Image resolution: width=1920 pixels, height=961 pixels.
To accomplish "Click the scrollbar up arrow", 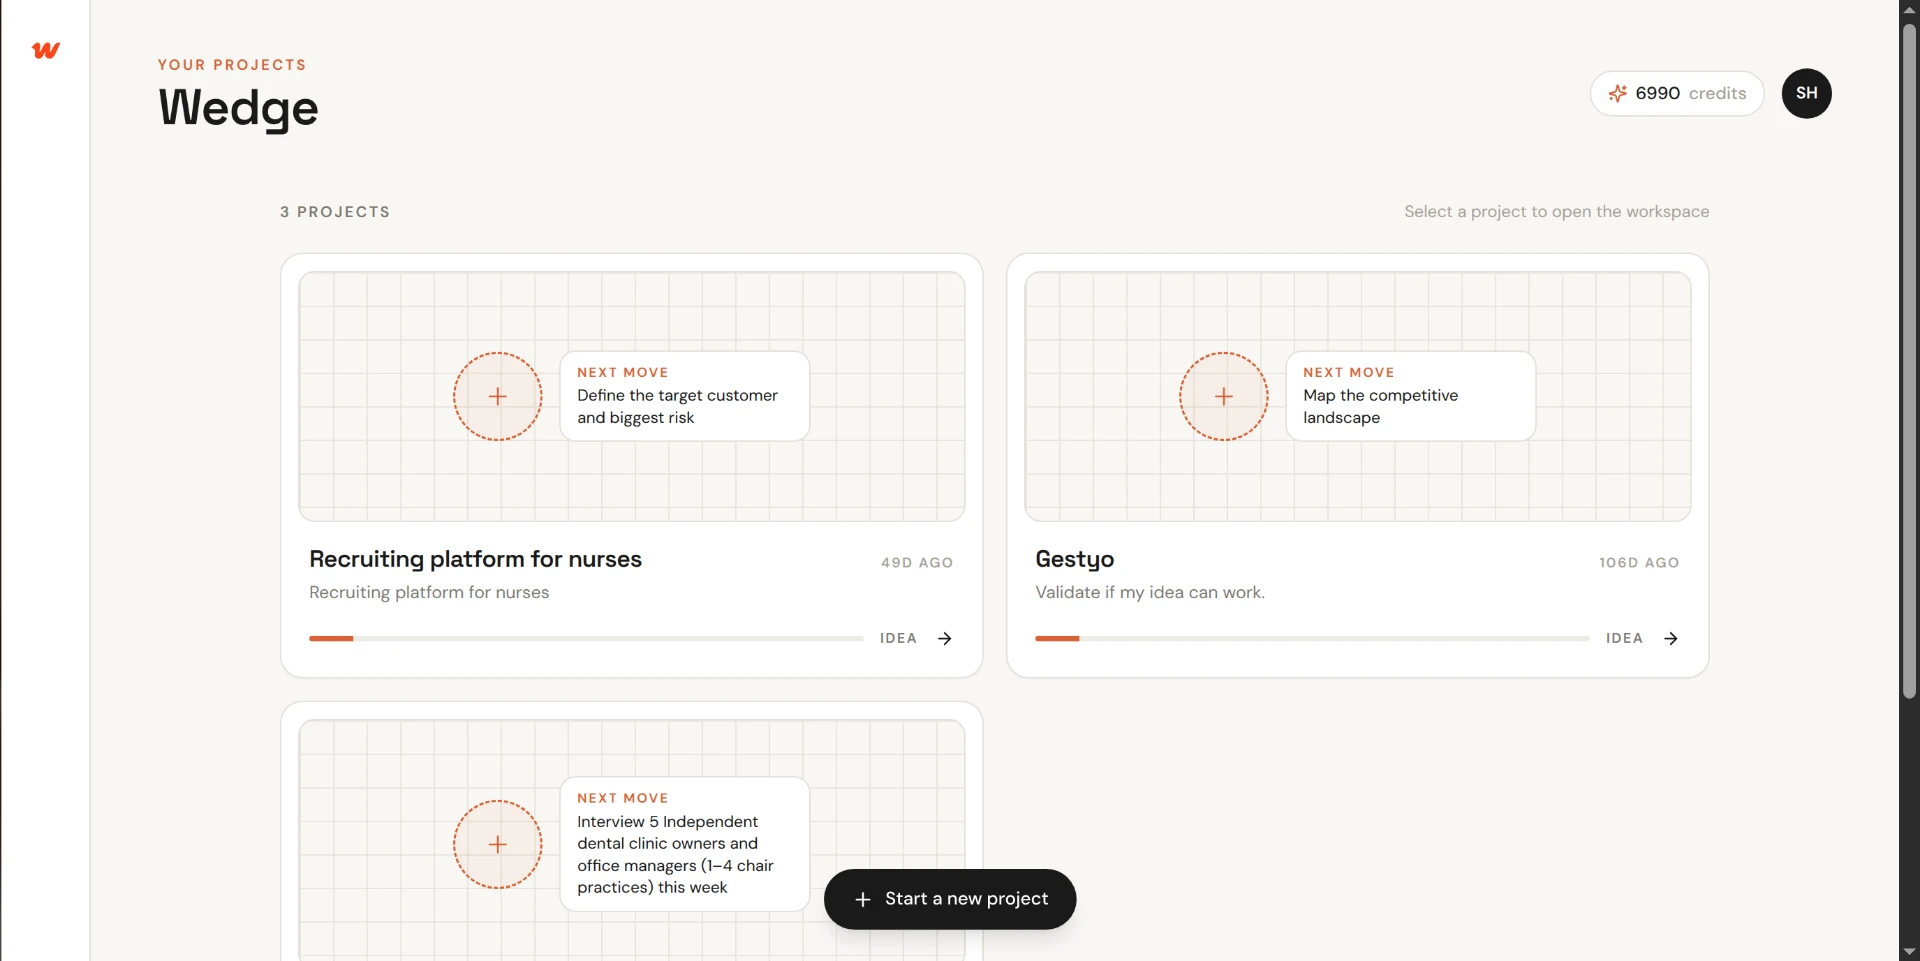I will (1909, 9).
